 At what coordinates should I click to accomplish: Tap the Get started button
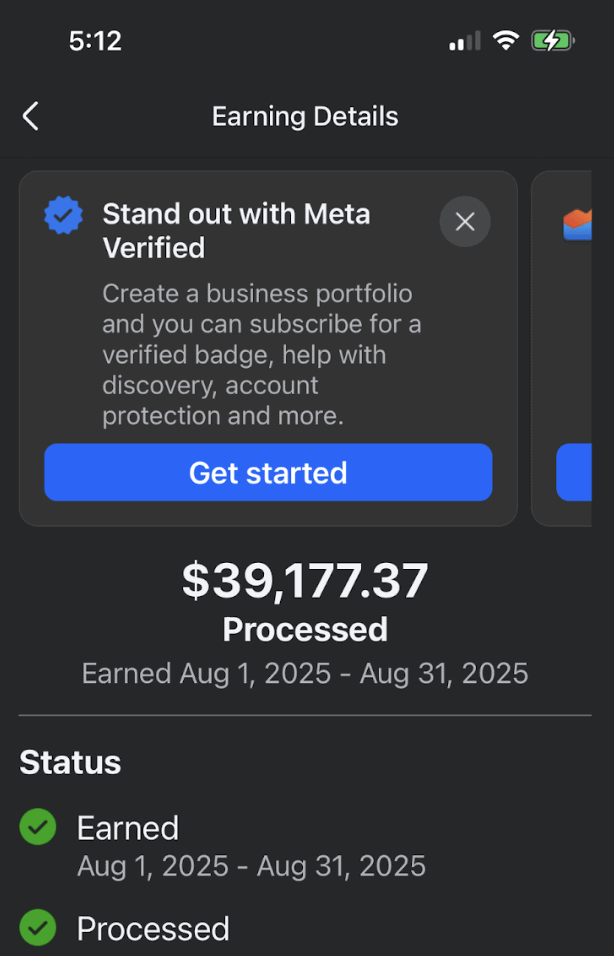(x=268, y=472)
